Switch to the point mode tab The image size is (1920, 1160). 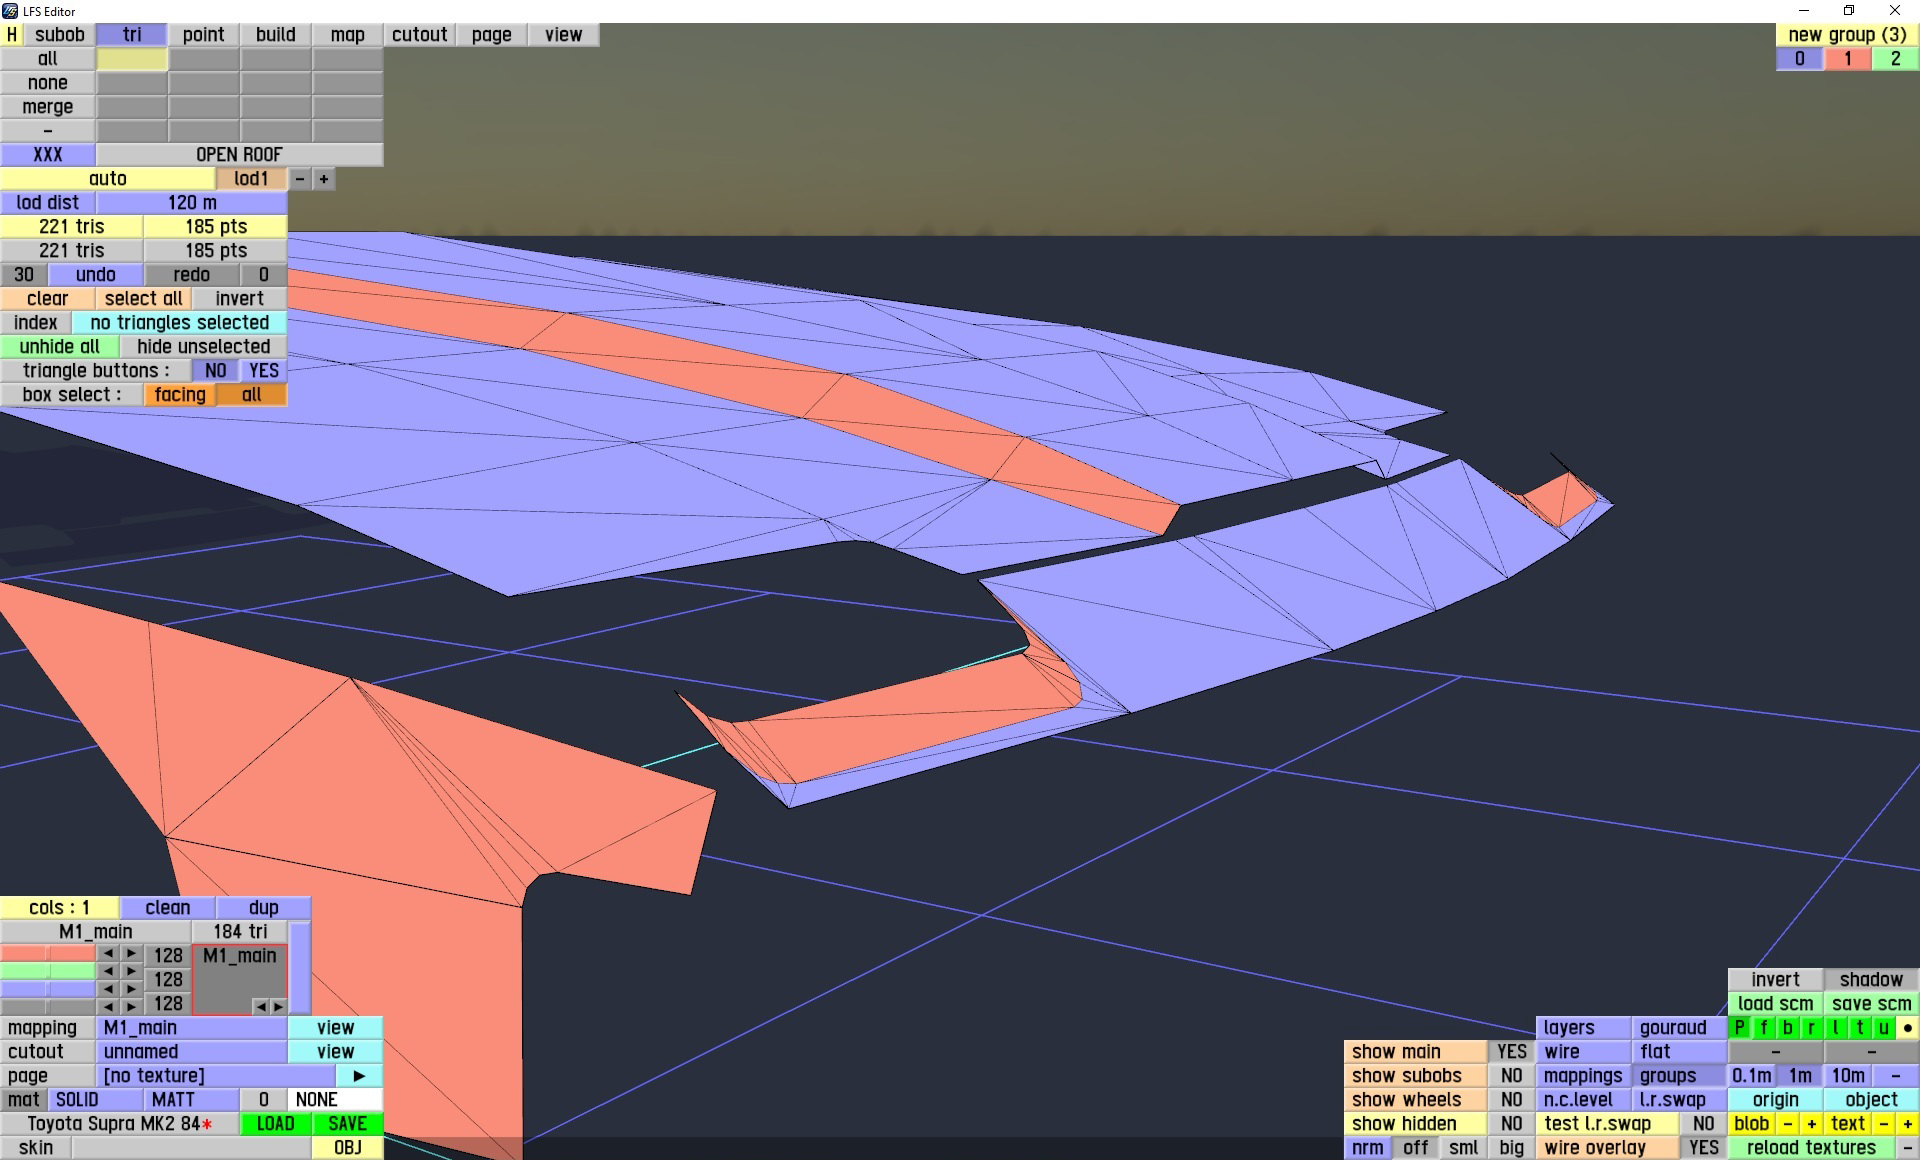point(203,34)
